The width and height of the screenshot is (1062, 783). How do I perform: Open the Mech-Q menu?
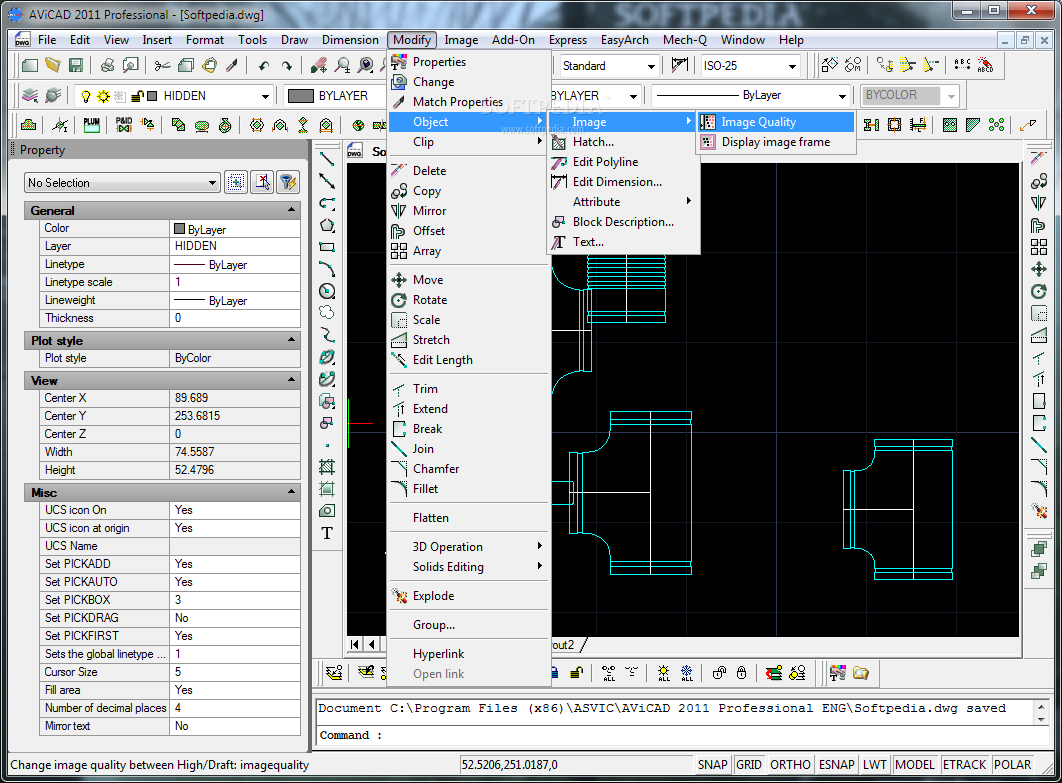click(x=685, y=40)
